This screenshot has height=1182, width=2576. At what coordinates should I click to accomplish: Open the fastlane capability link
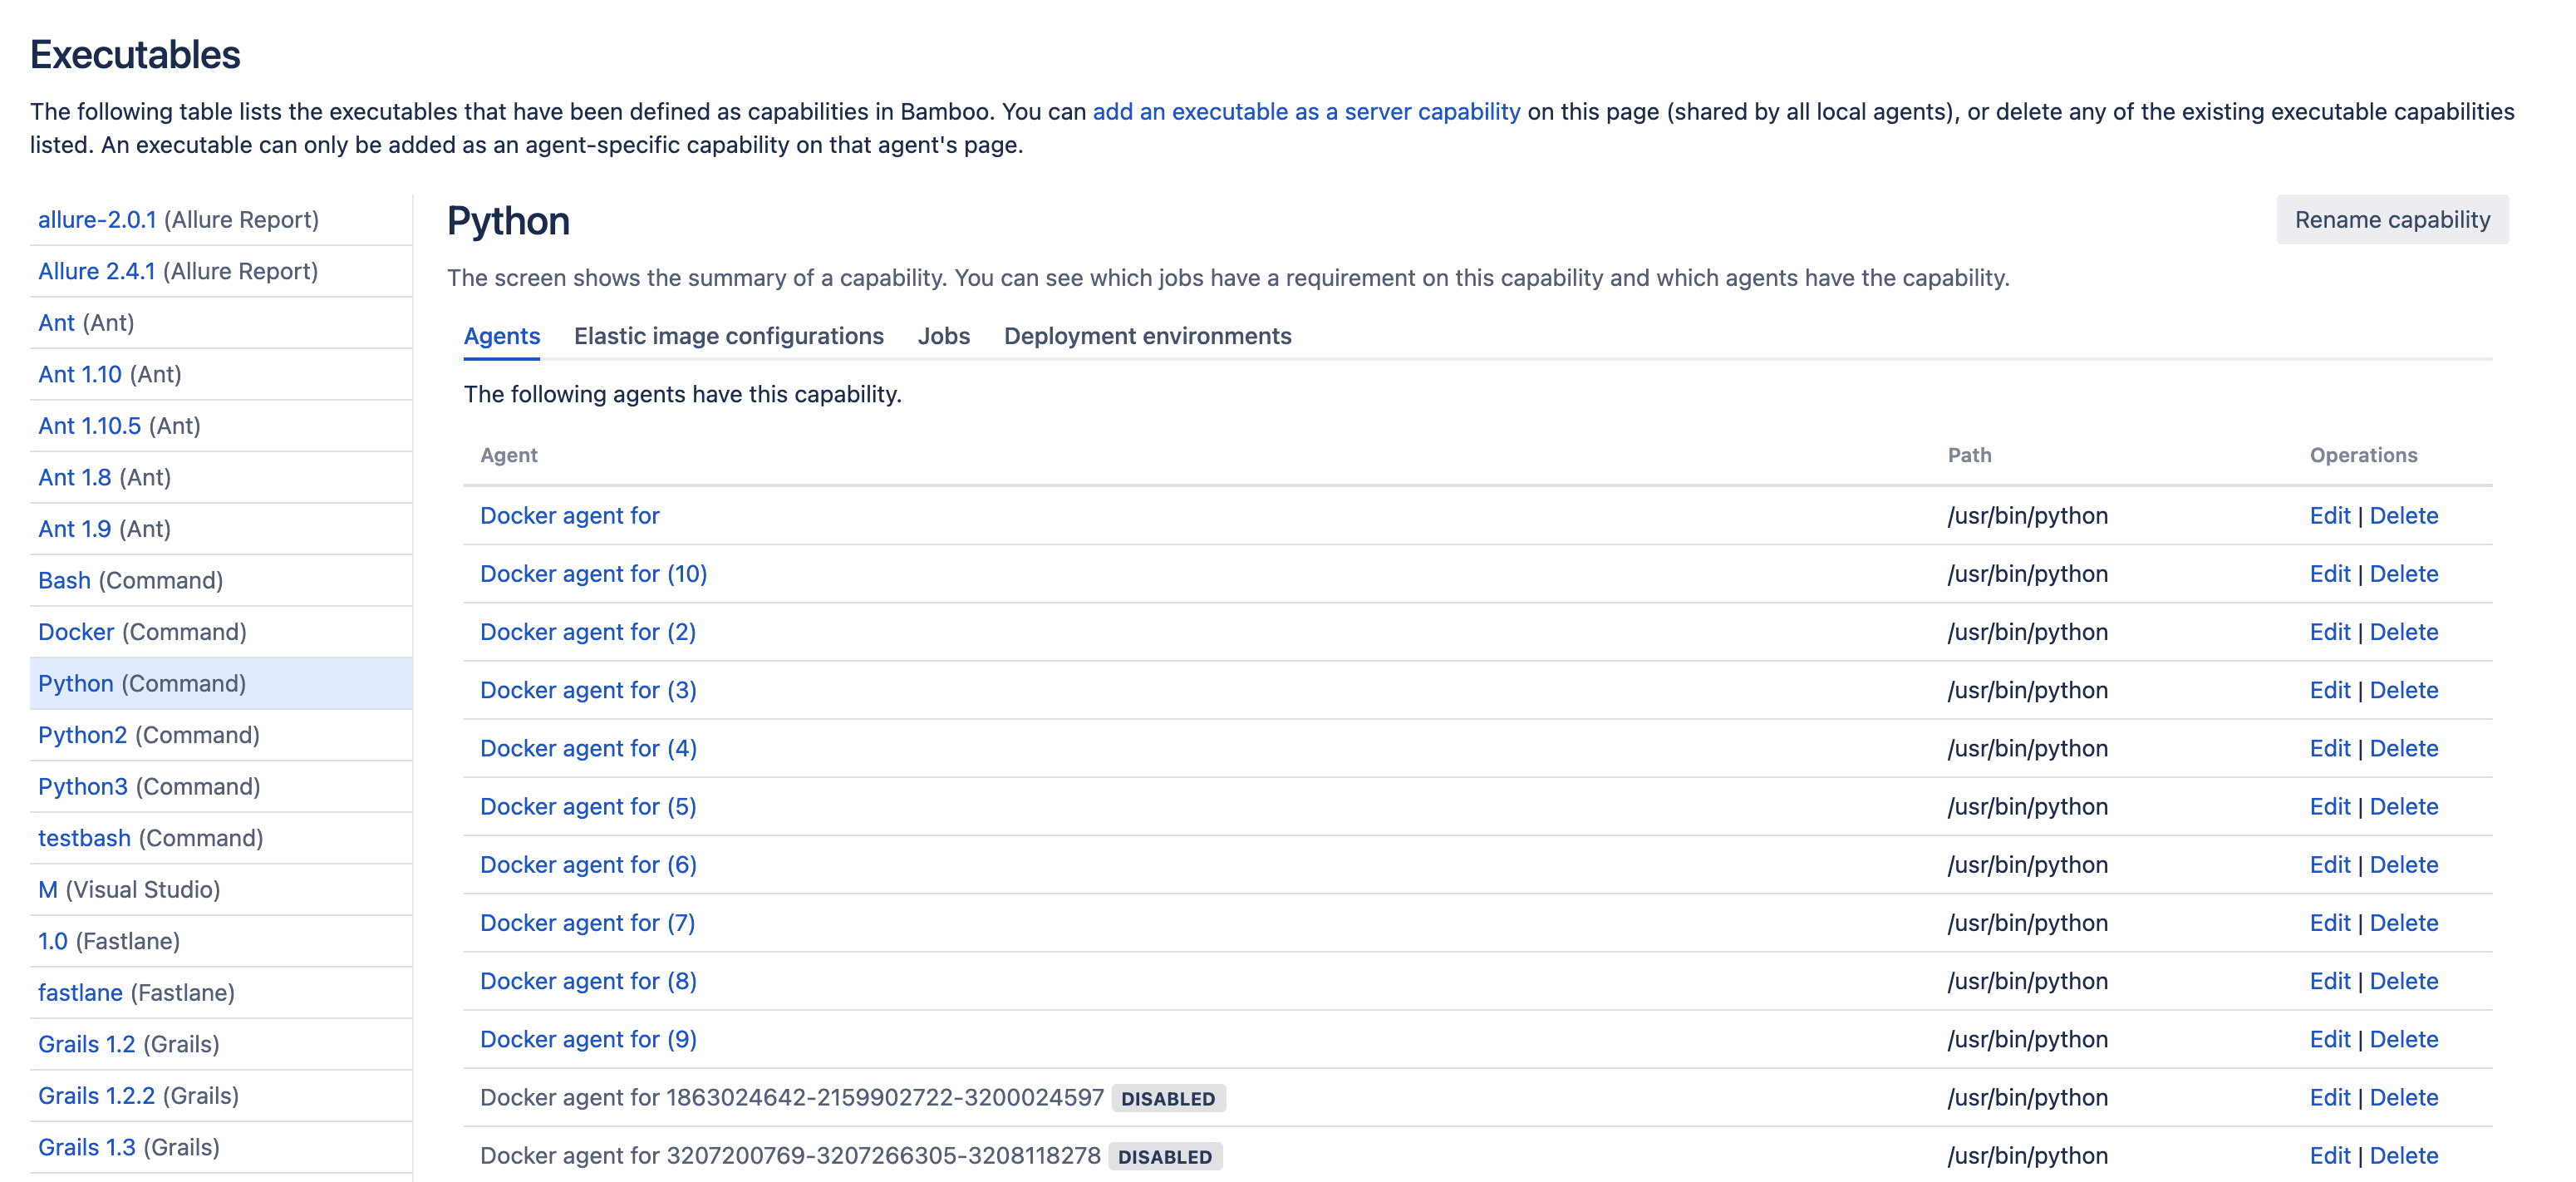pos(80,993)
